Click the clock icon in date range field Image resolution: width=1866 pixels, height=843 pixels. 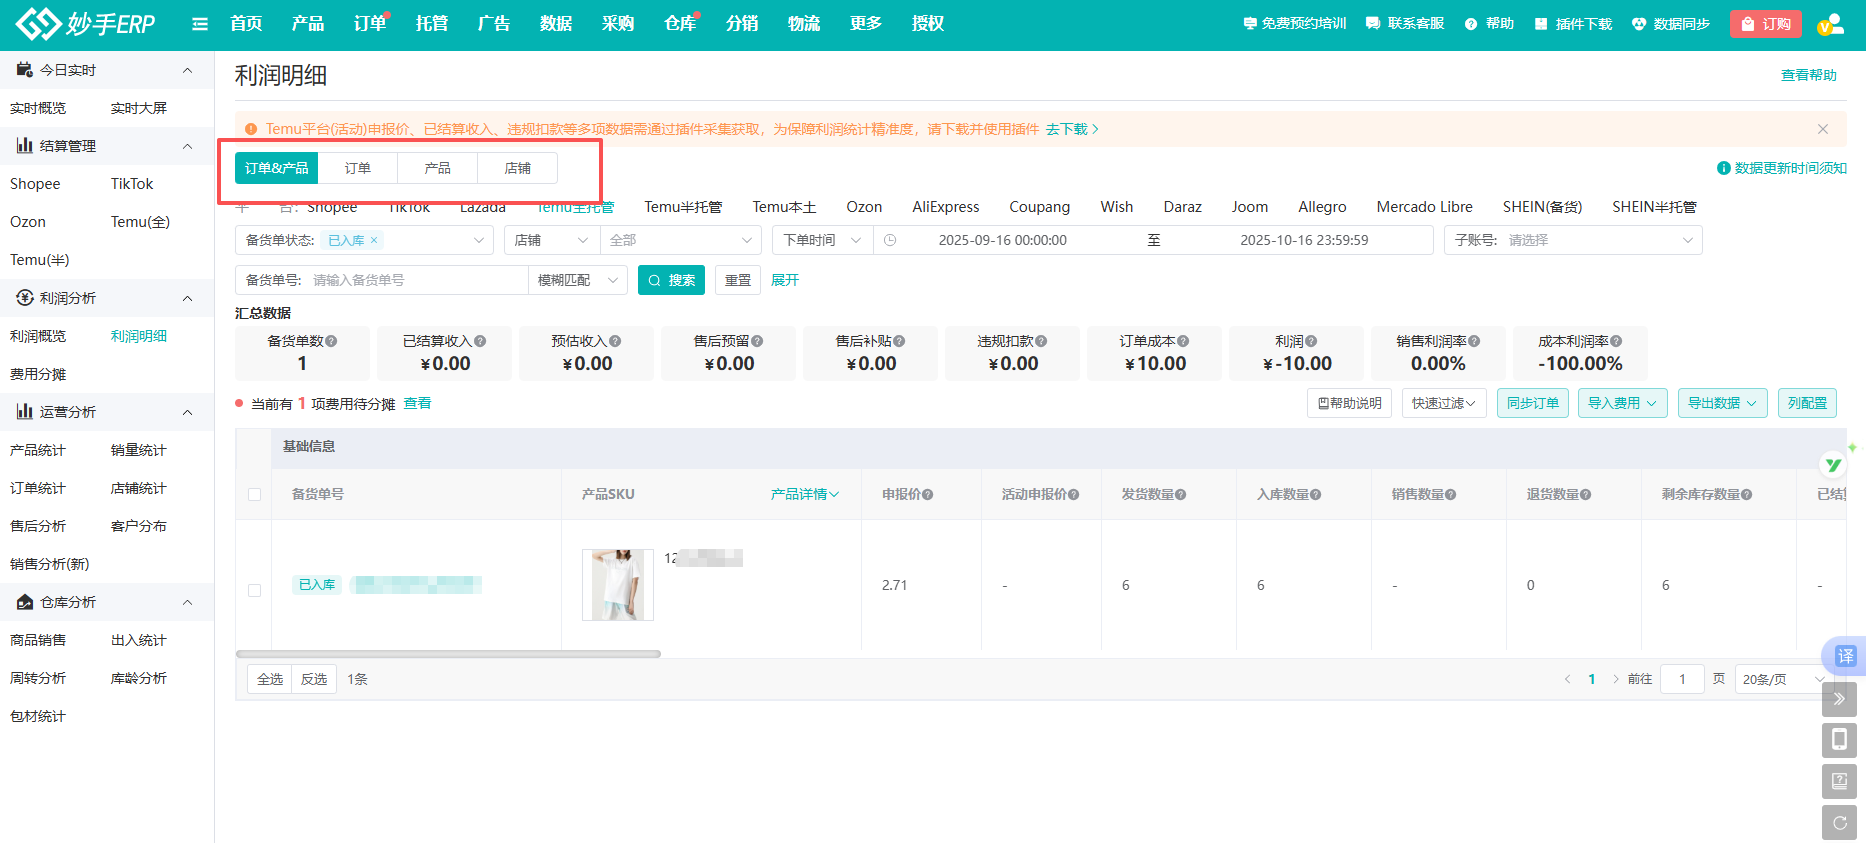pyautogui.click(x=890, y=240)
